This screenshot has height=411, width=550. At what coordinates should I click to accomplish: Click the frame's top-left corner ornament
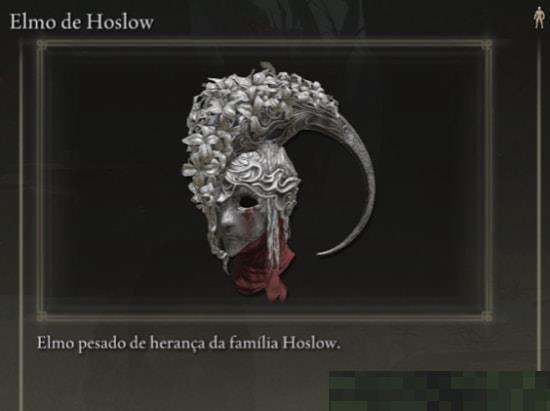click(x=40, y=44)
